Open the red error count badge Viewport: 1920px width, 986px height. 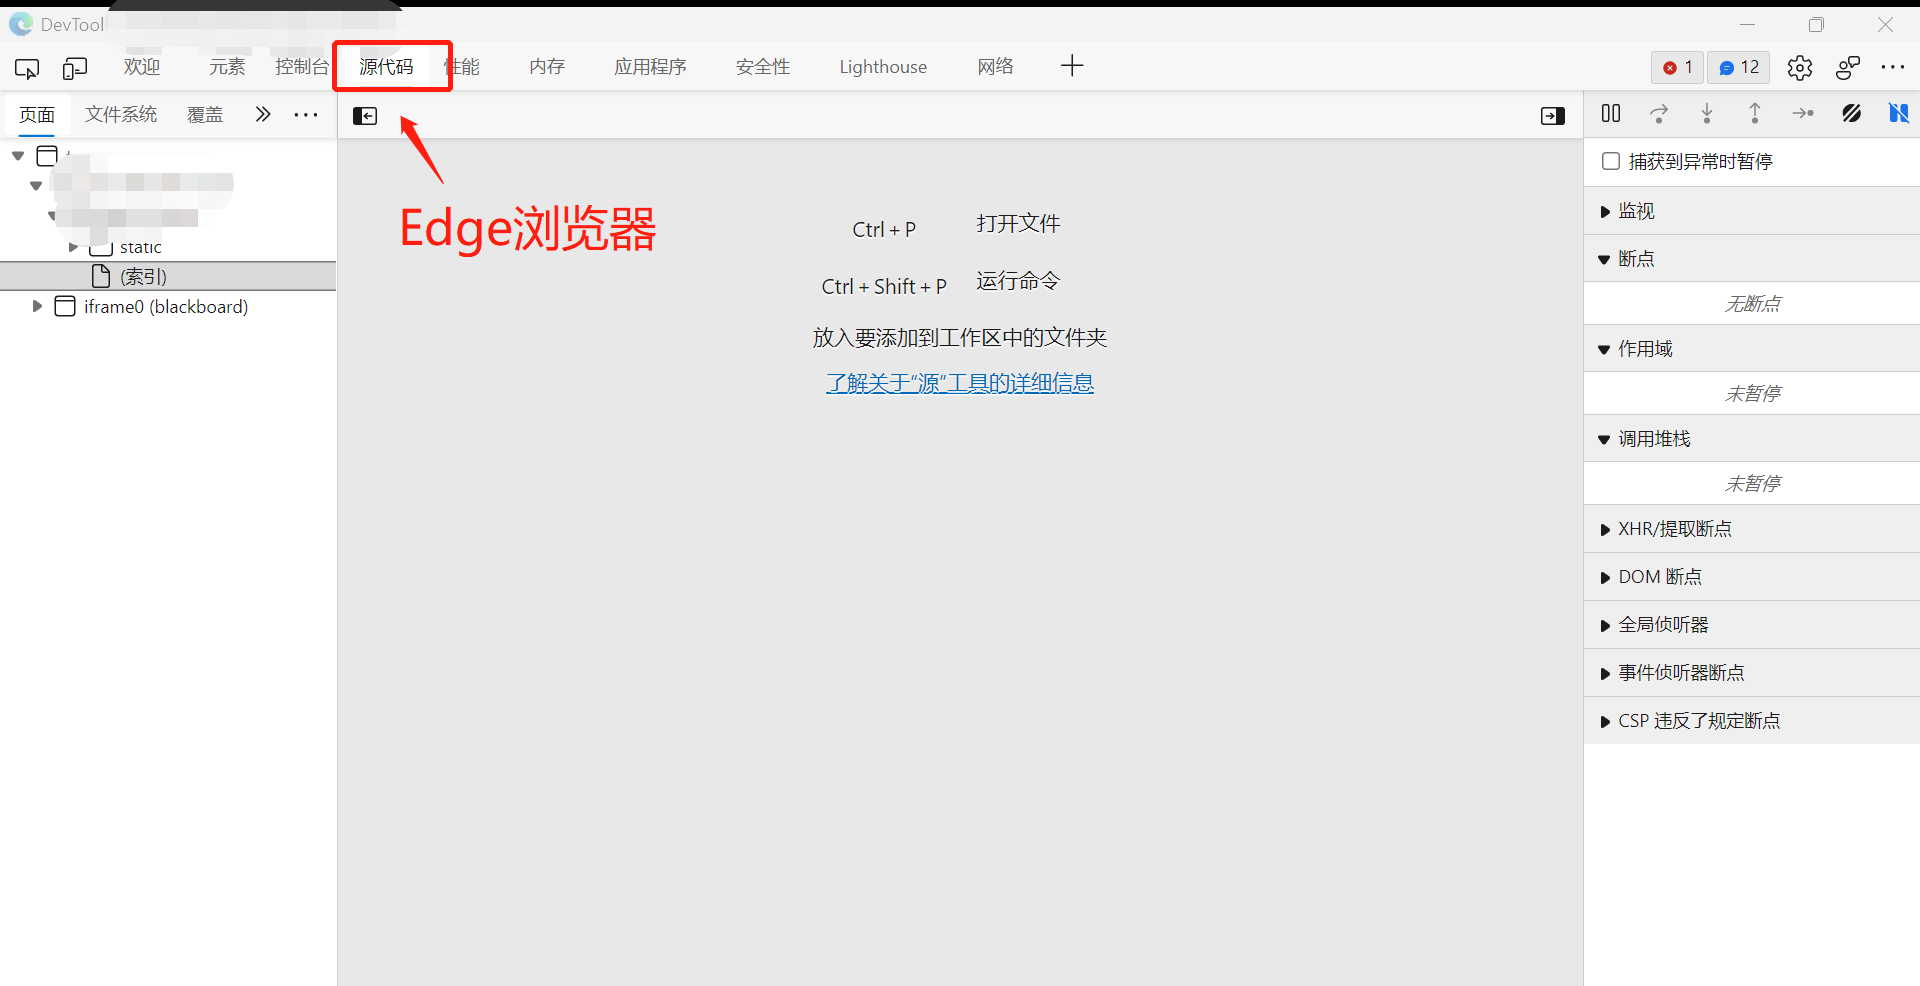pos(1678,67)
